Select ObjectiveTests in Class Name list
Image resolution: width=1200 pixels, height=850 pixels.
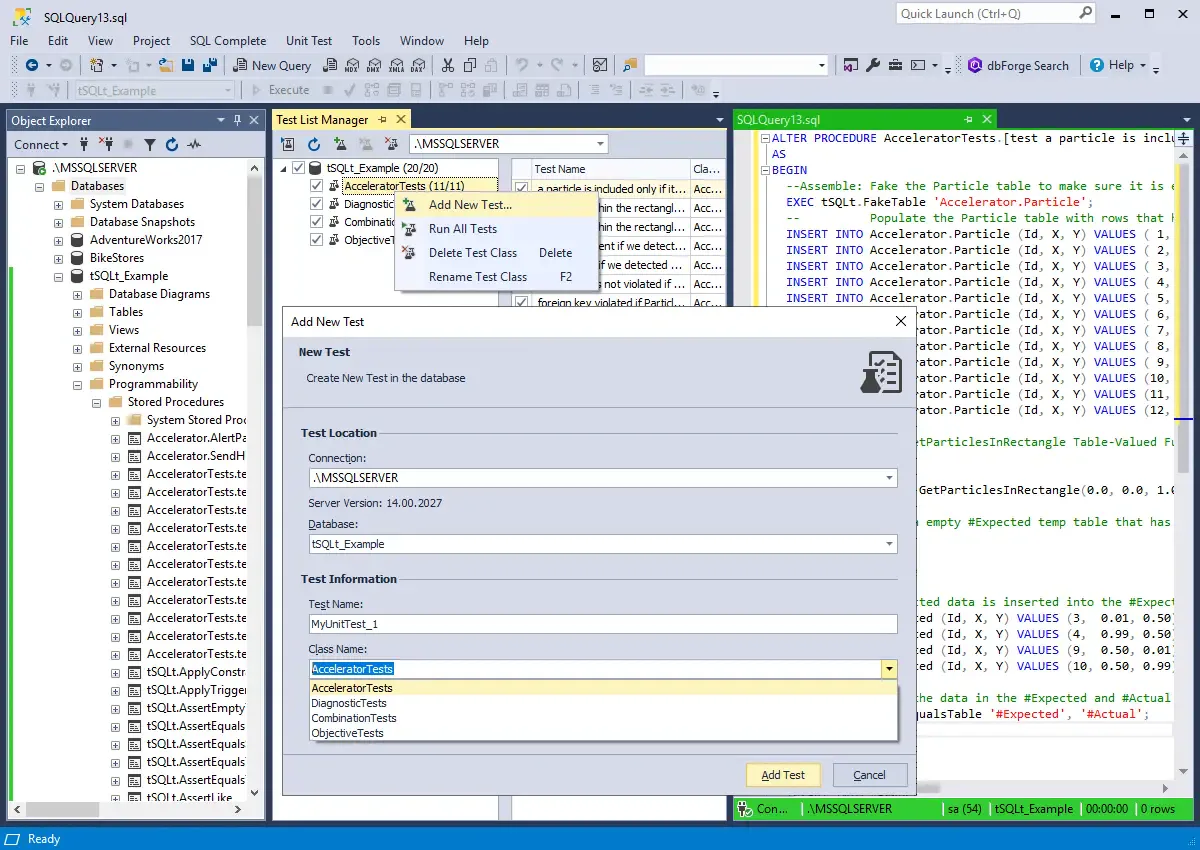tap(603, 733)
